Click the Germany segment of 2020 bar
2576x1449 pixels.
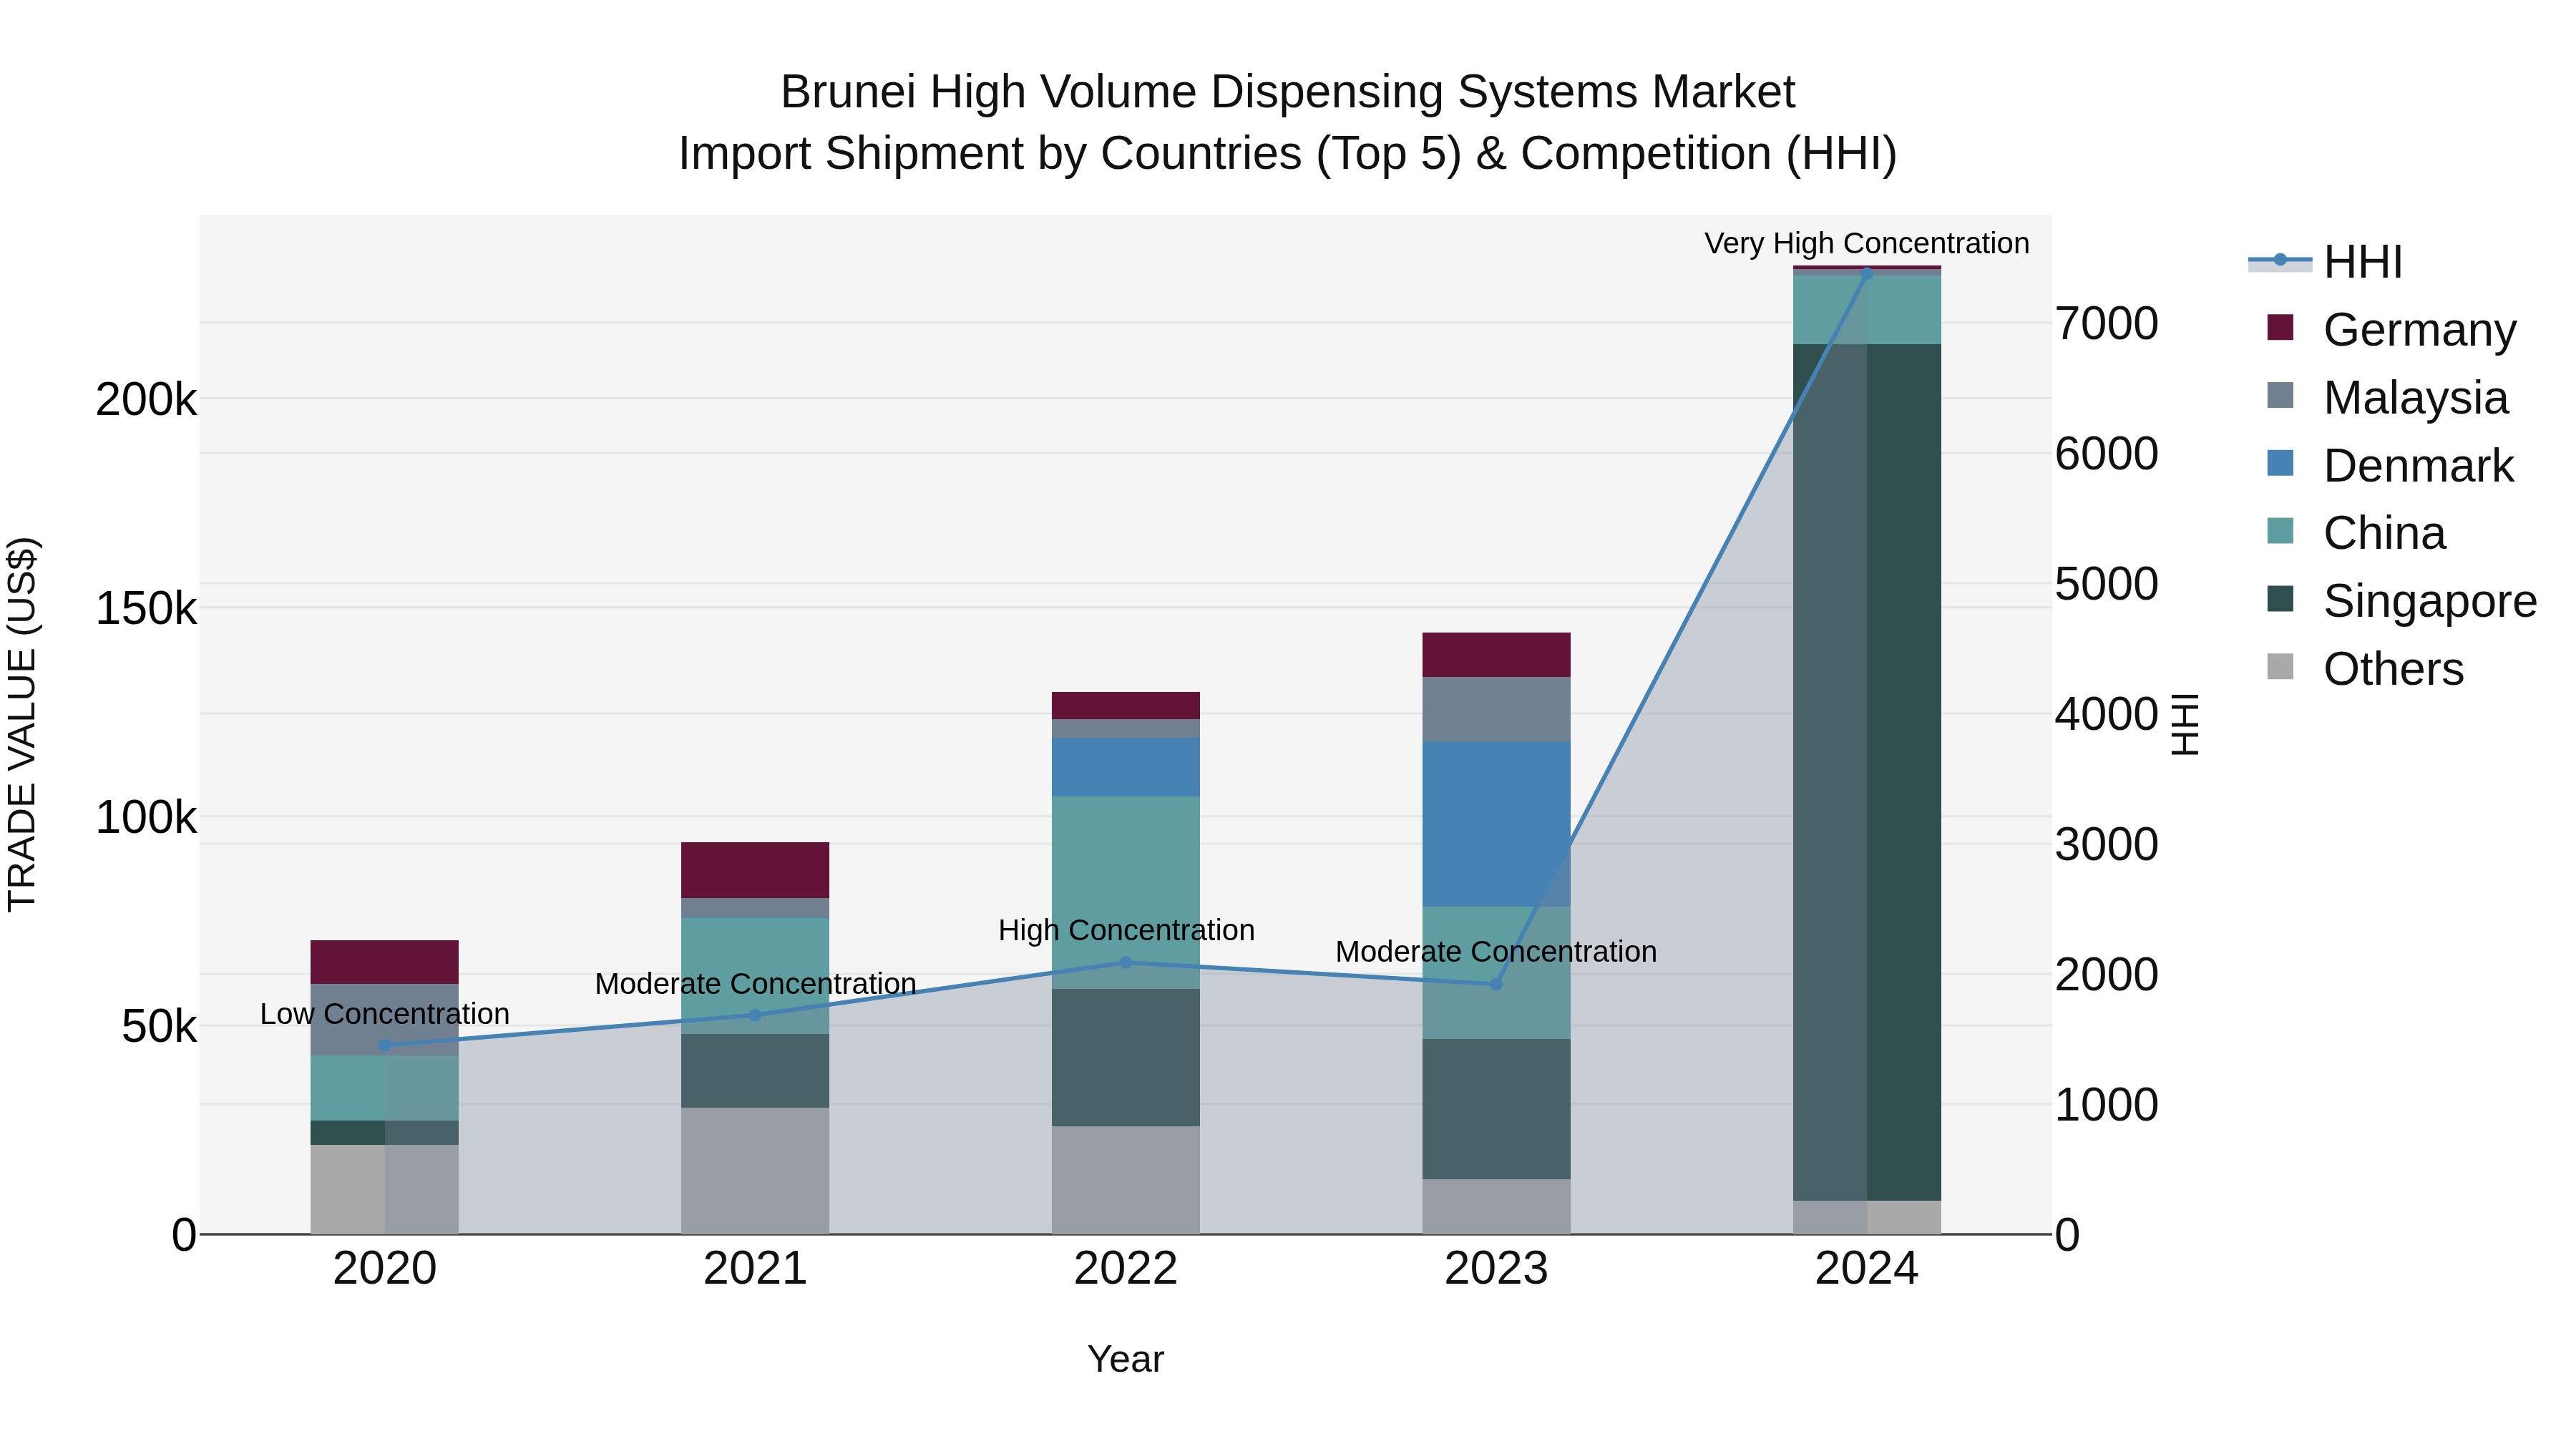tap(385, 962)
